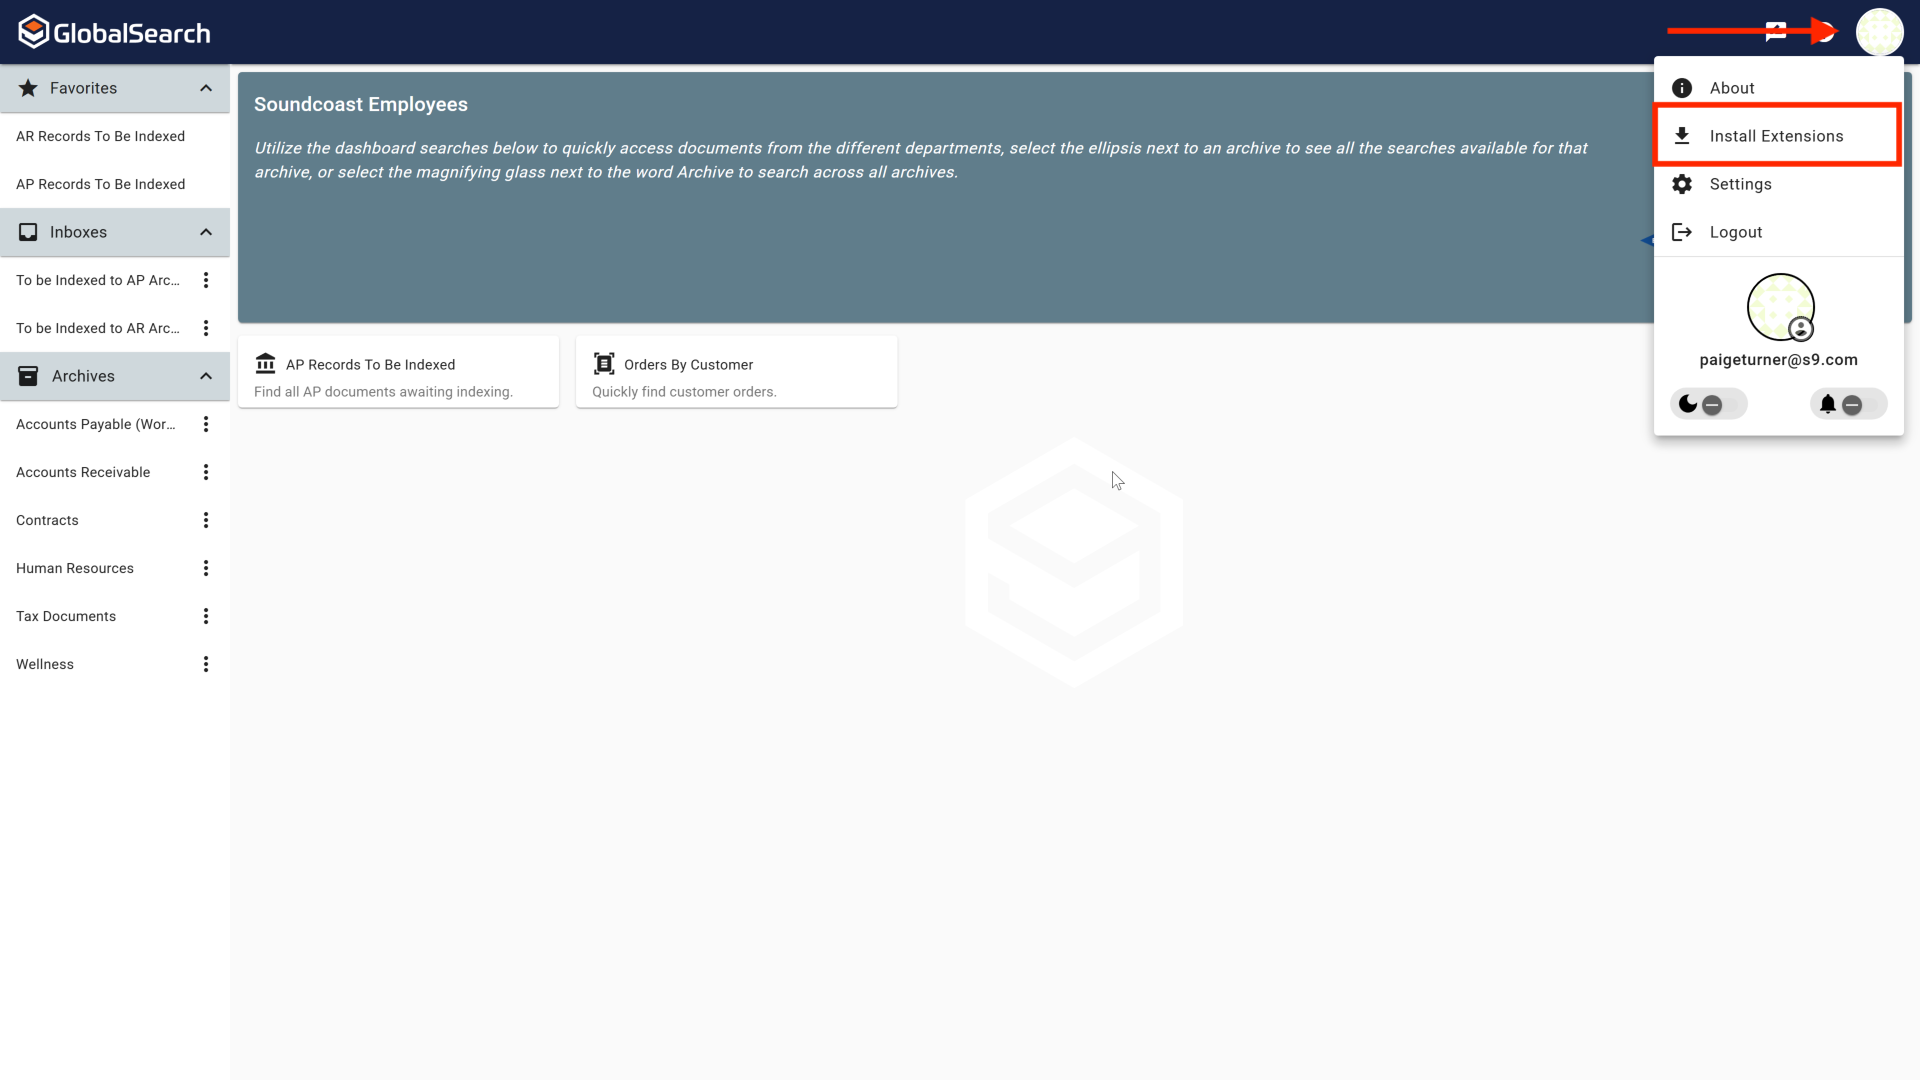Click the Favorites star icon
Viewport: 1920px width, 1080px height.
pyautogui.click(x=28, y=88)
